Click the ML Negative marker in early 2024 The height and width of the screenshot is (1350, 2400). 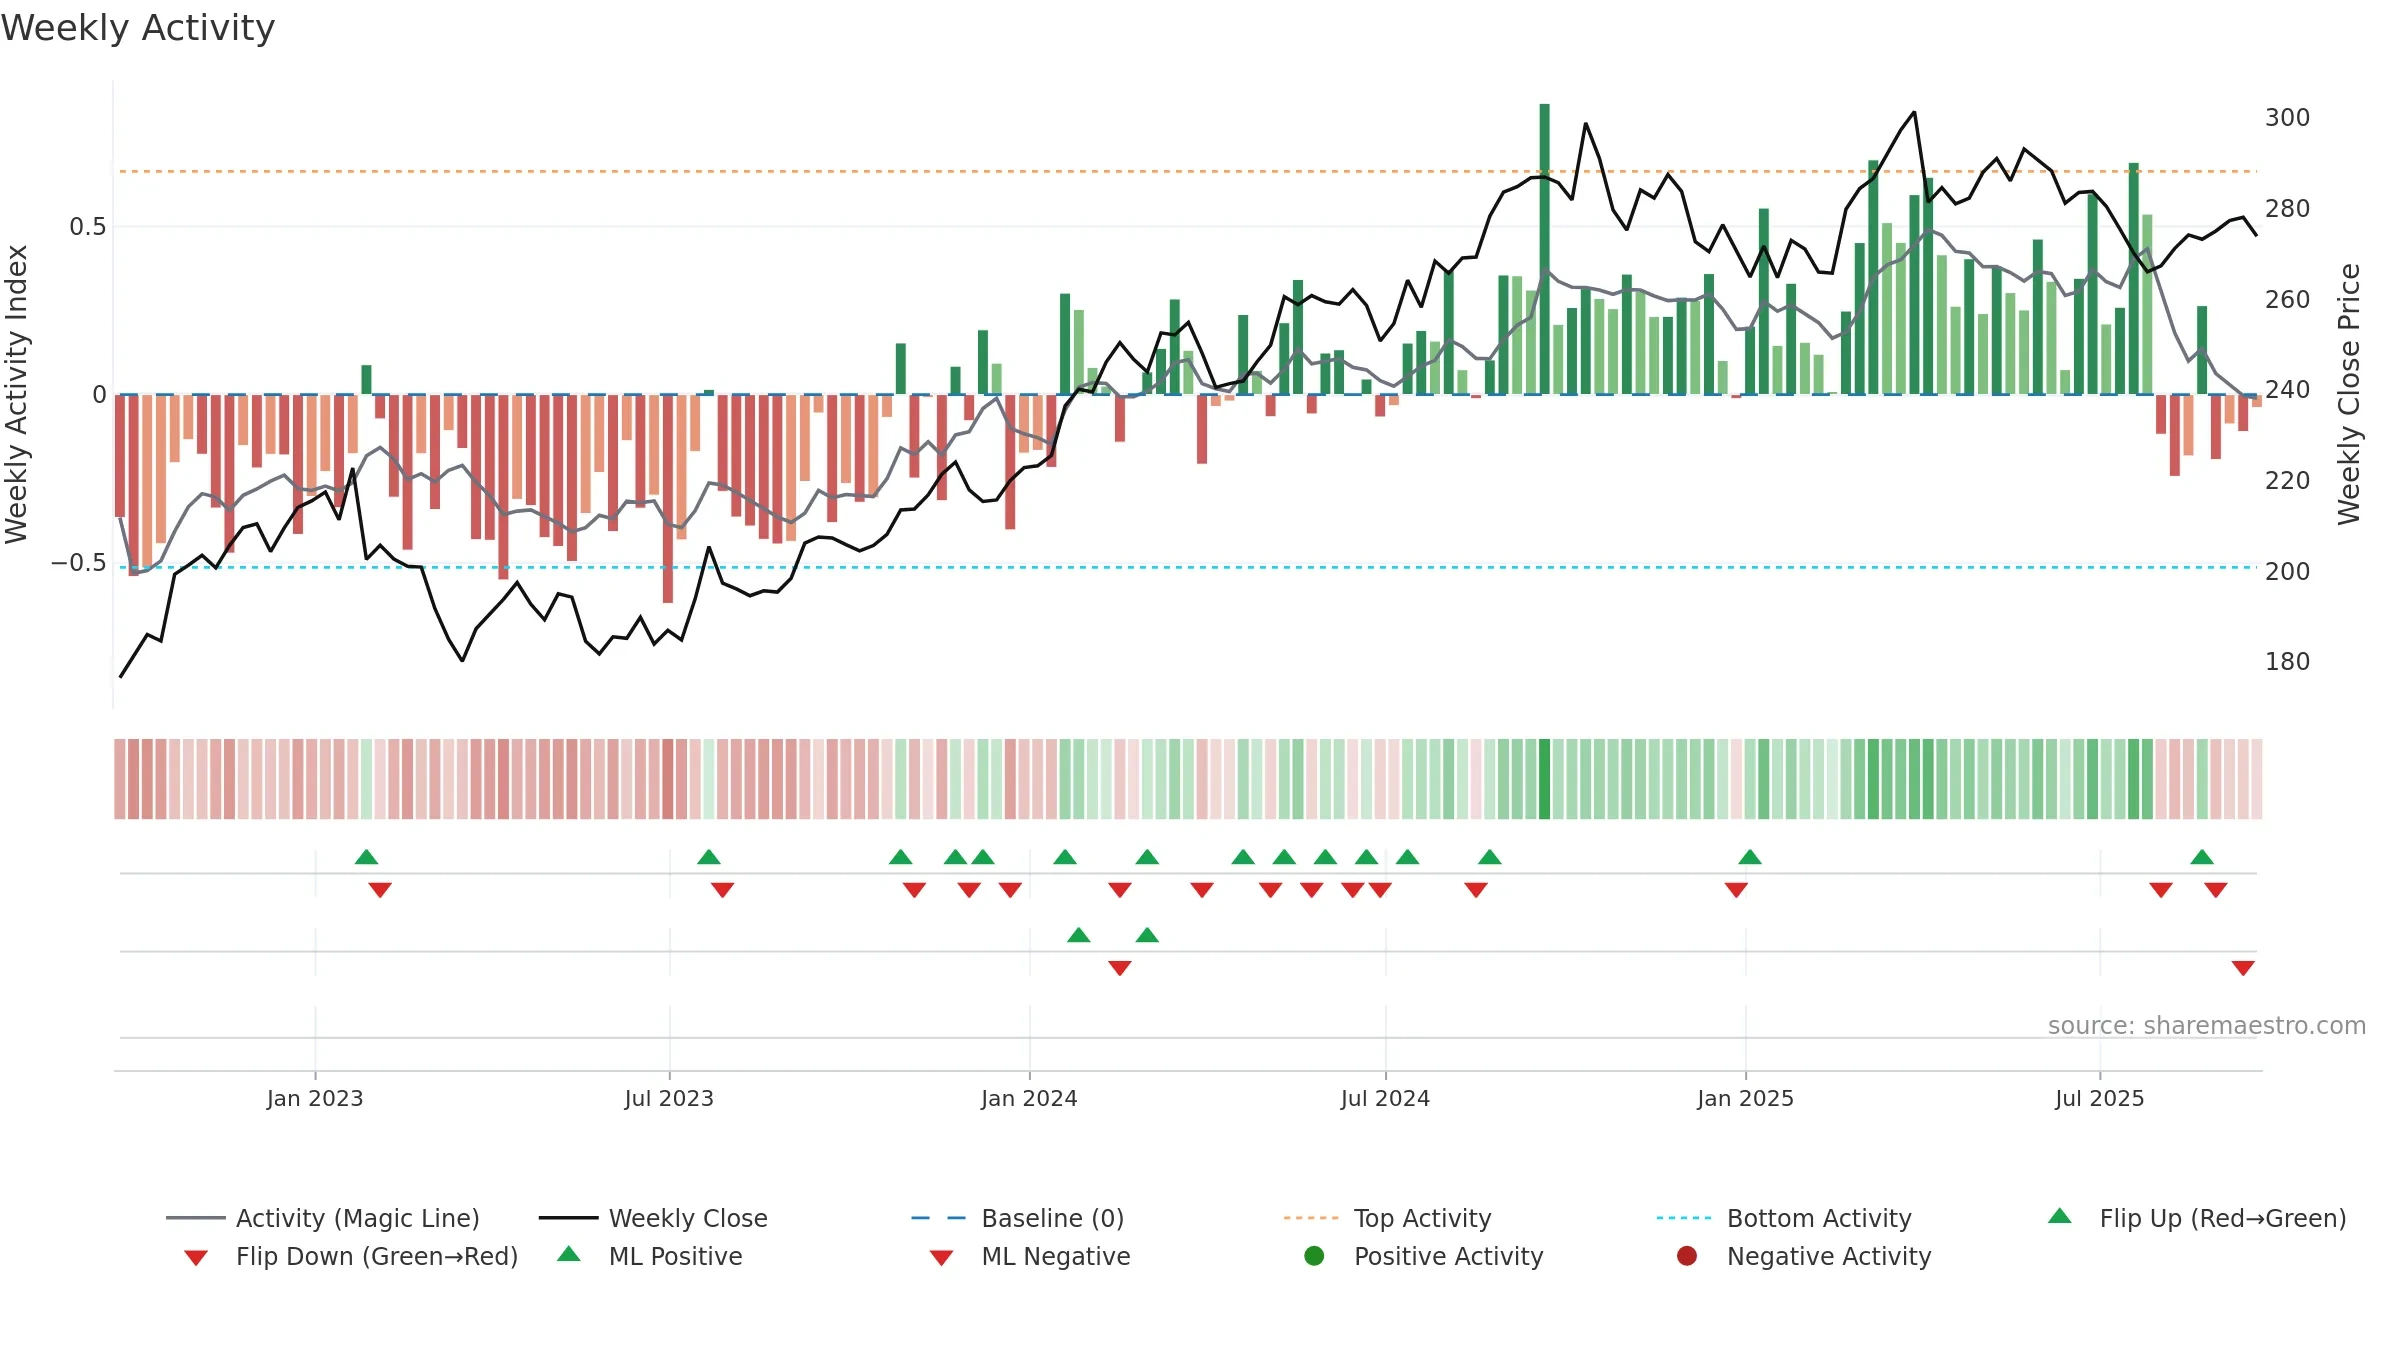(1120, 968)
